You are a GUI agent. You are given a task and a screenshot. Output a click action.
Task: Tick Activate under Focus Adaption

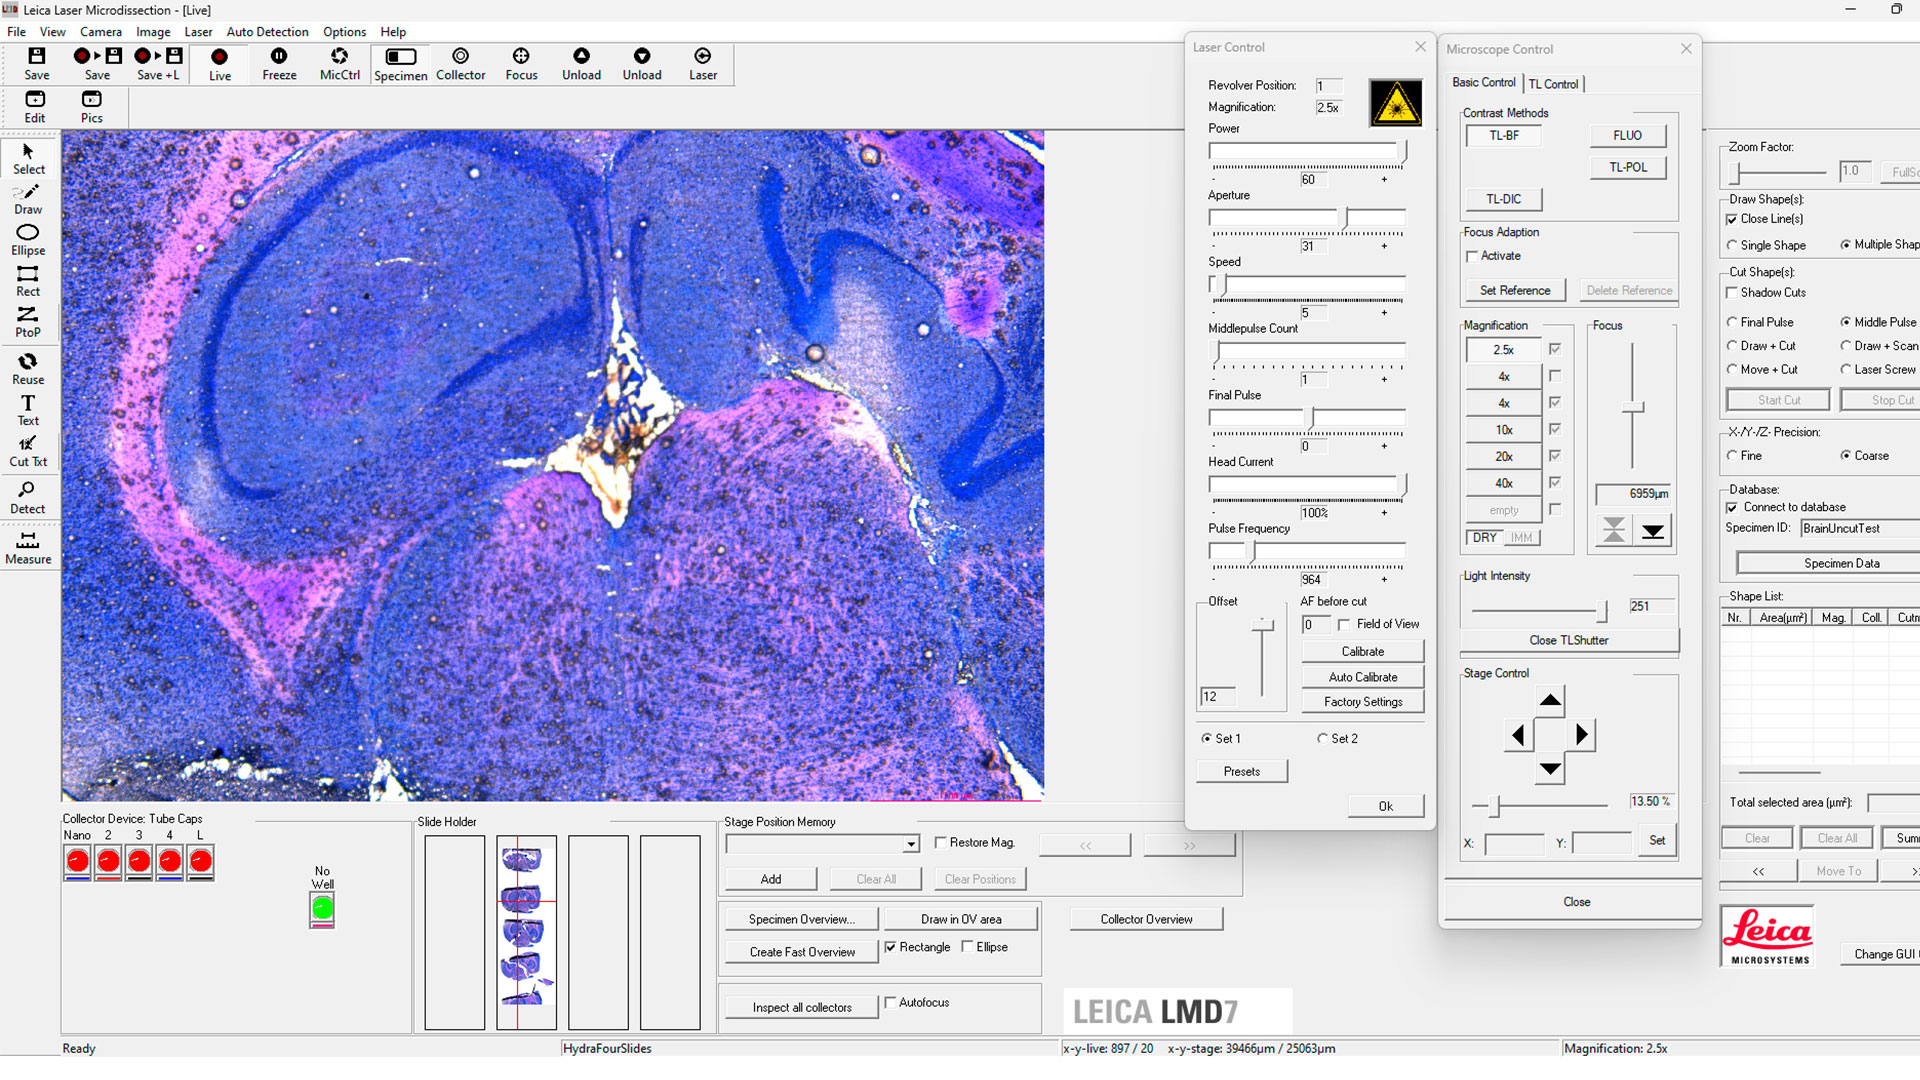tap(1472, 256)
